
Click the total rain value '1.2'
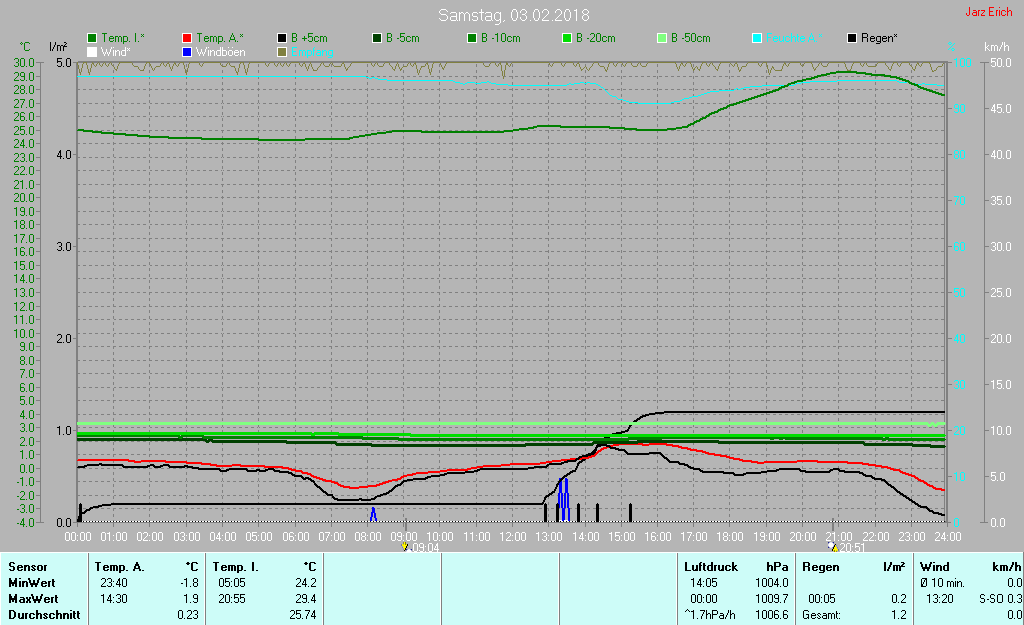899,615
